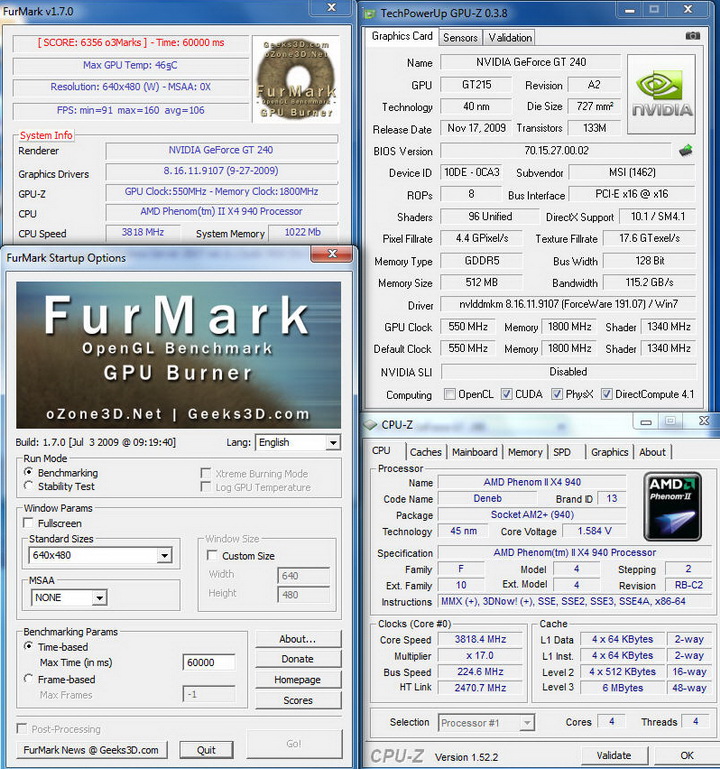Viewport: 720px width, 769px height.
Task: Click the Core Speed 3818.4 MHz value
Action: click(480, 639)
